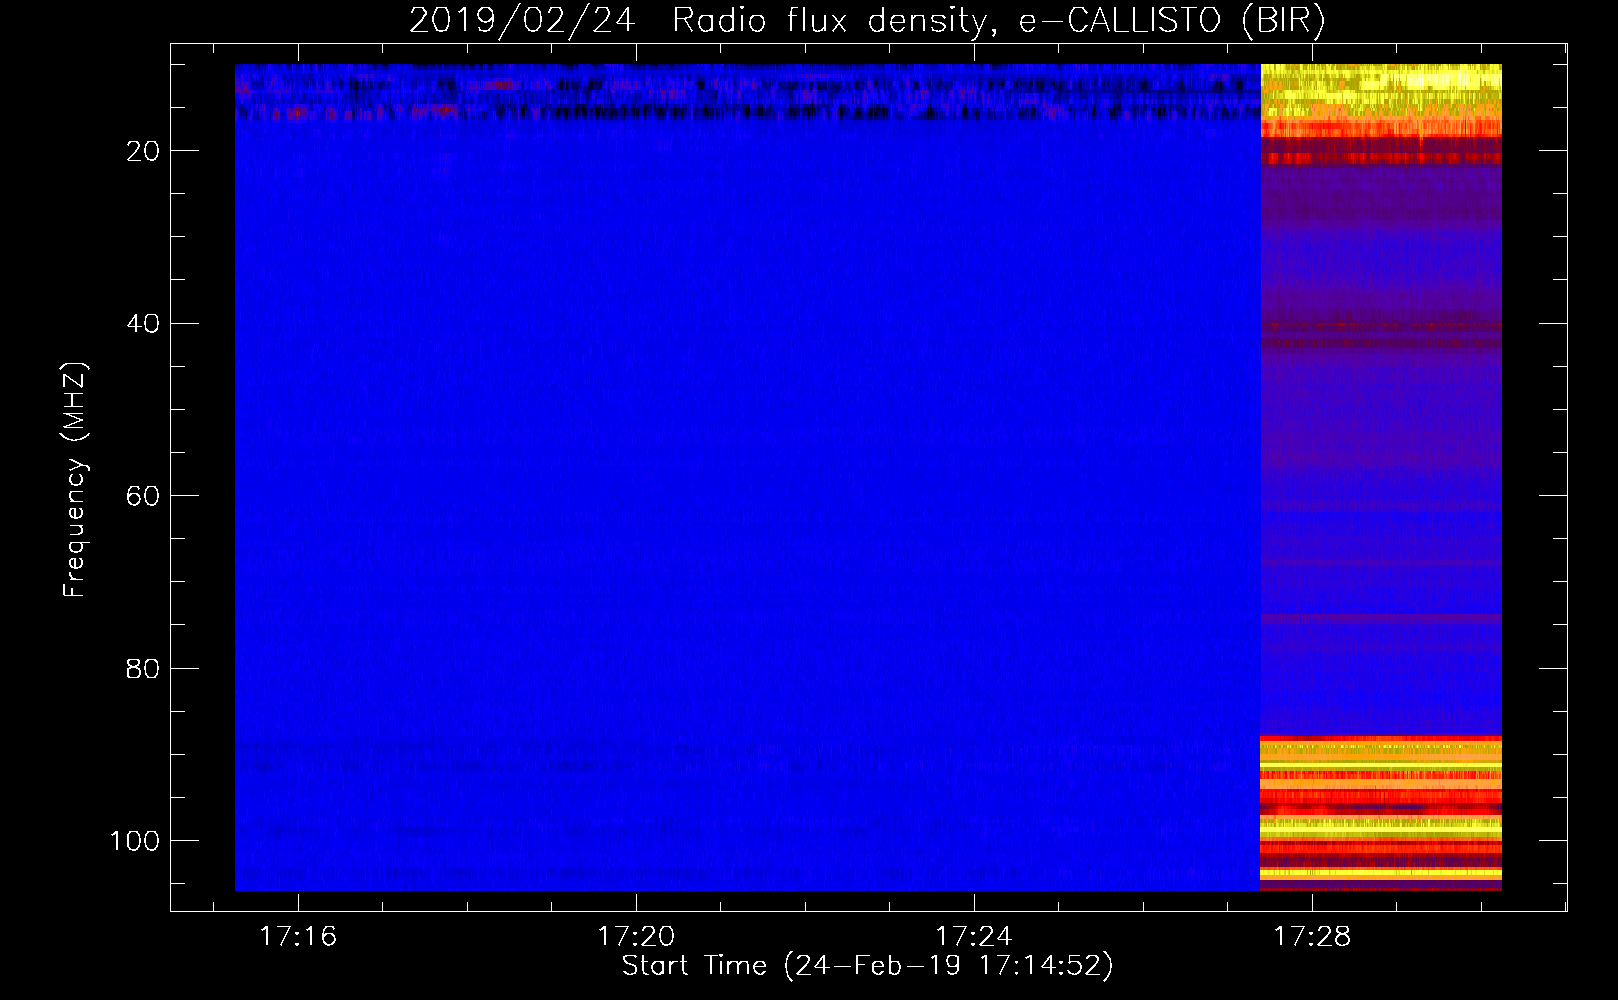Click the 17:24 time tick label
Screen dimensions: 1618x1000
coord(973,937)
